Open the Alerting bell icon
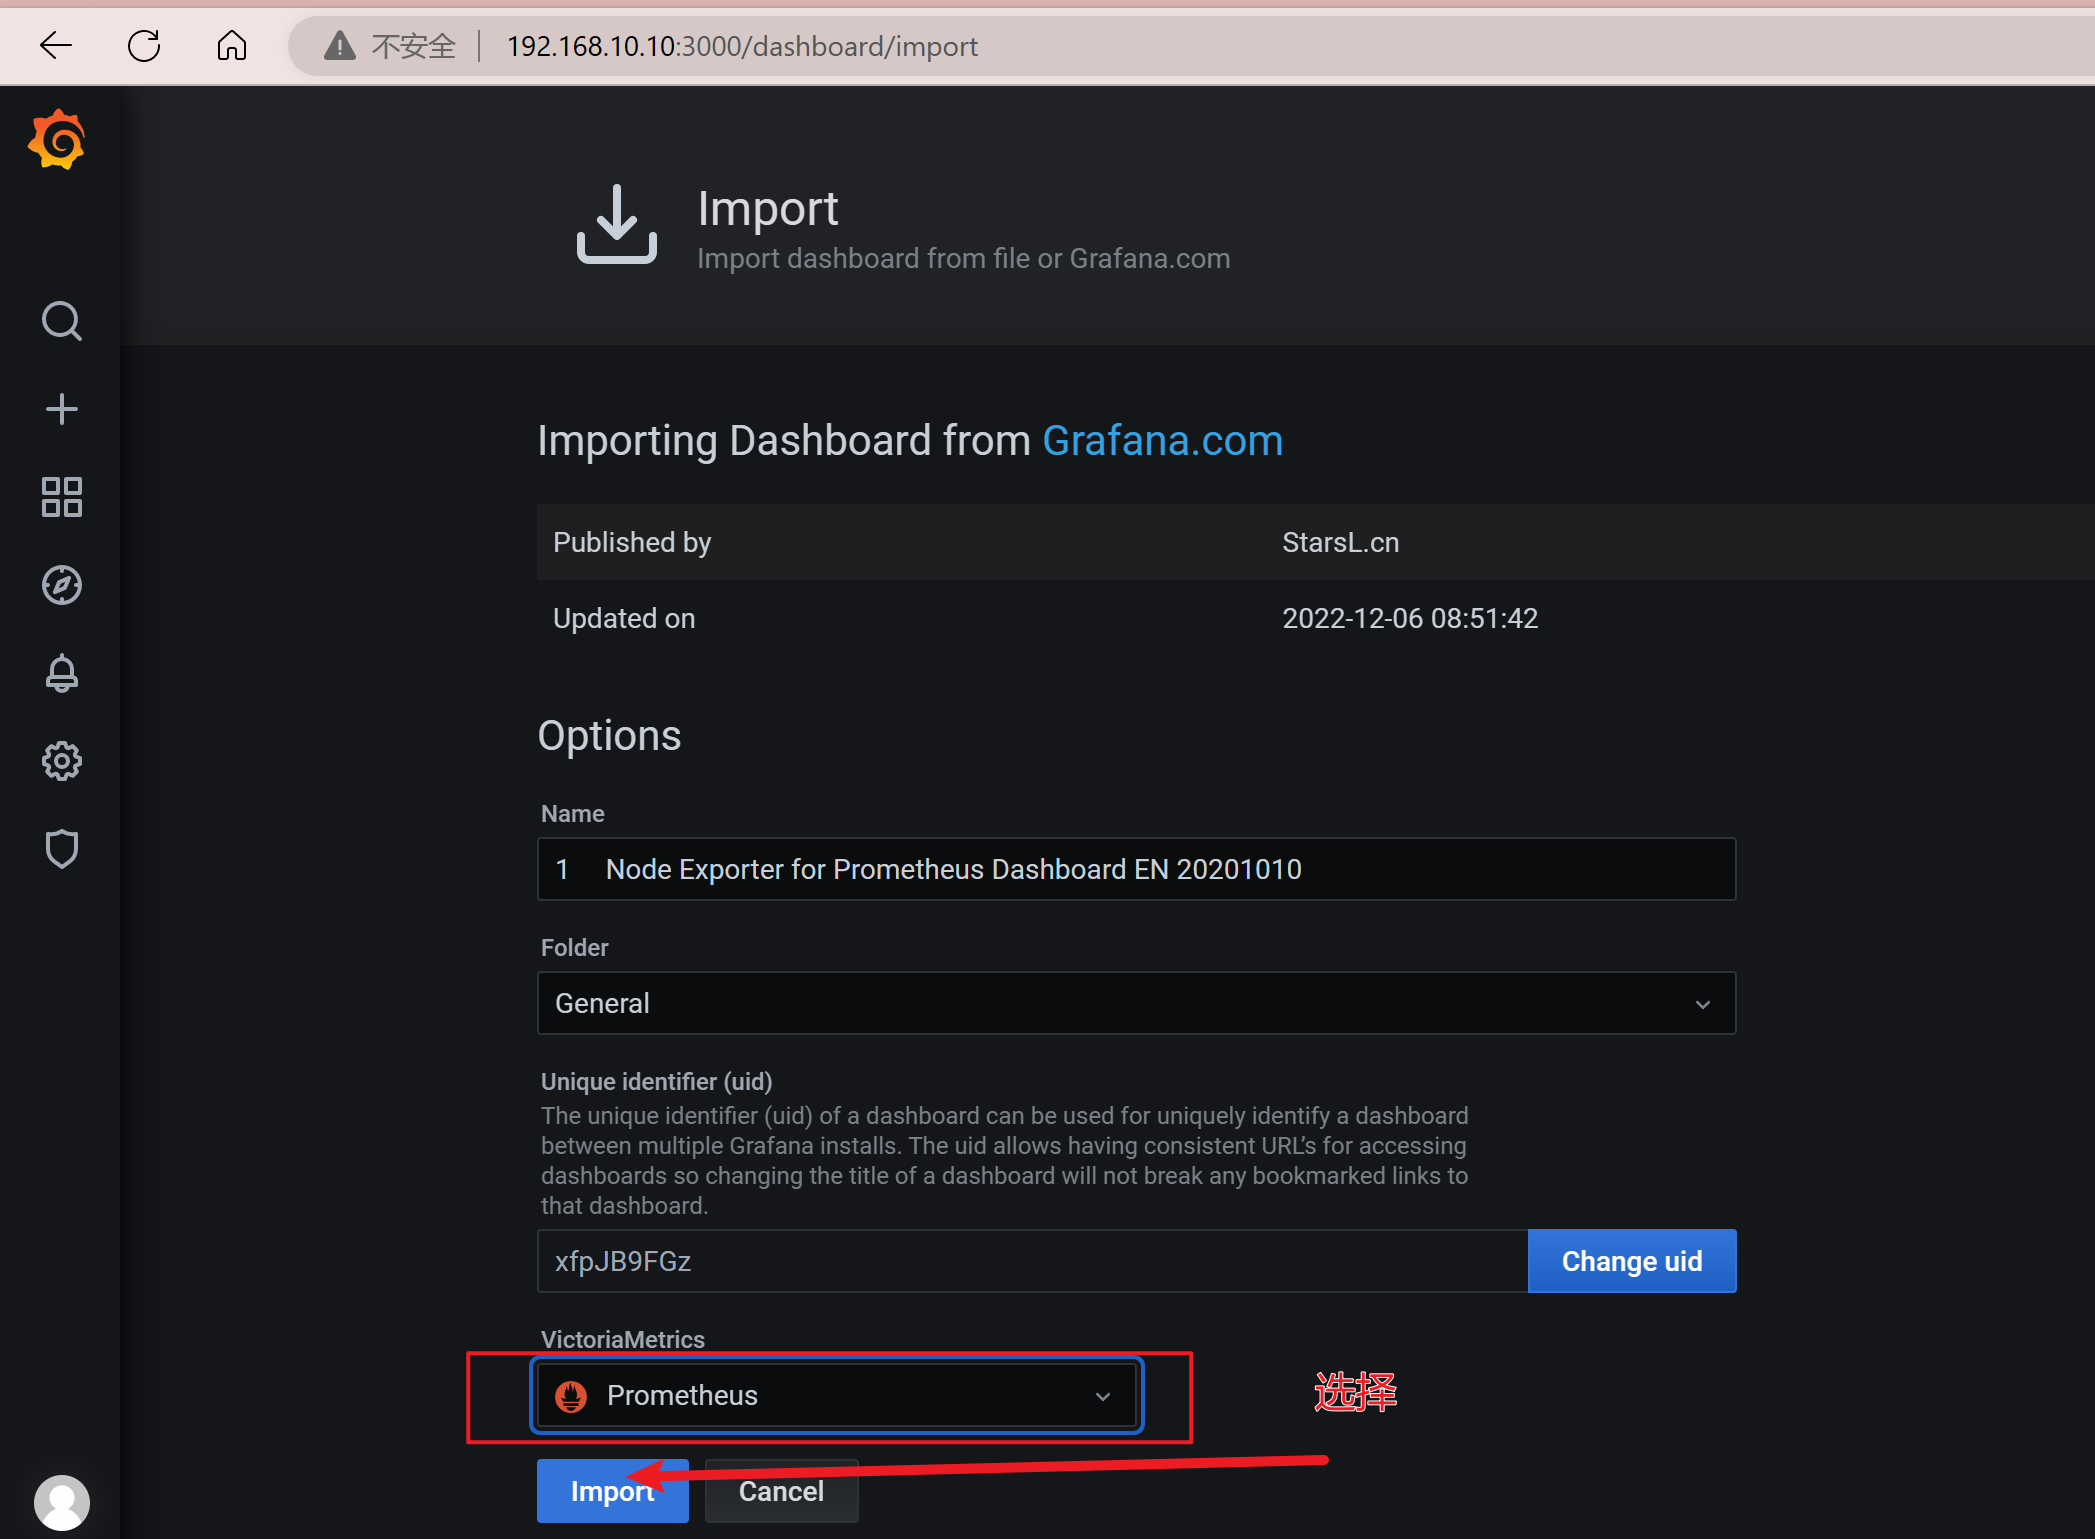 61,673
